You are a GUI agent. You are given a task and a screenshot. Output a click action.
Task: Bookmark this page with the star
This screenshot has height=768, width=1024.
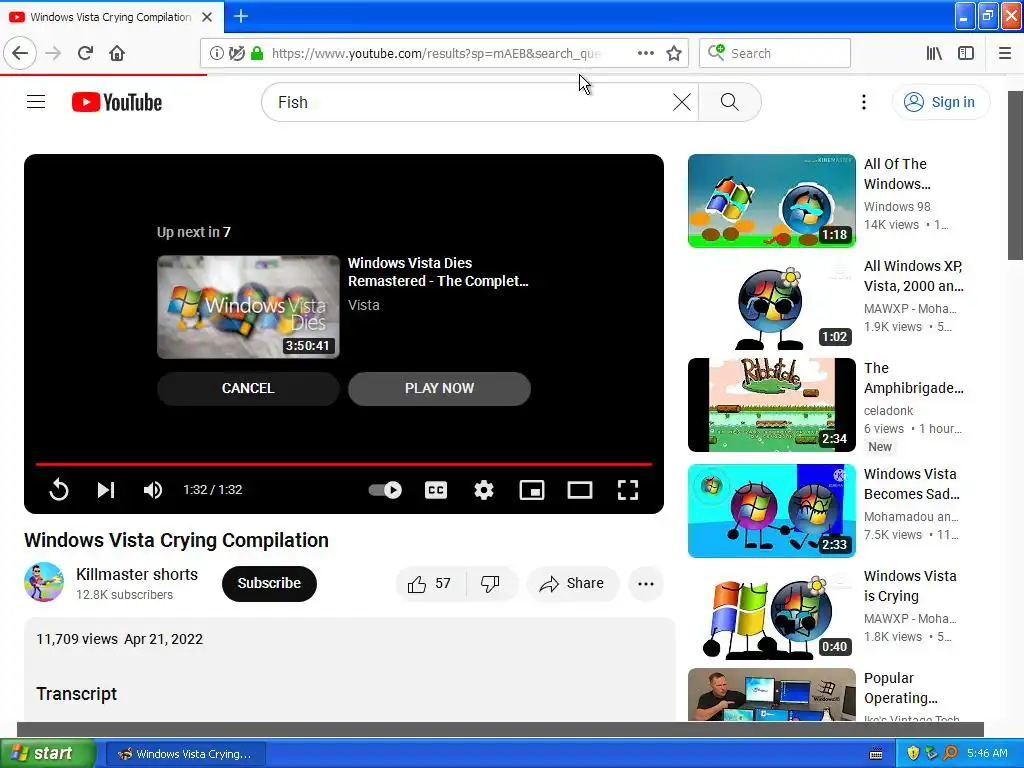pyautogui.click(x=674, y=53)
